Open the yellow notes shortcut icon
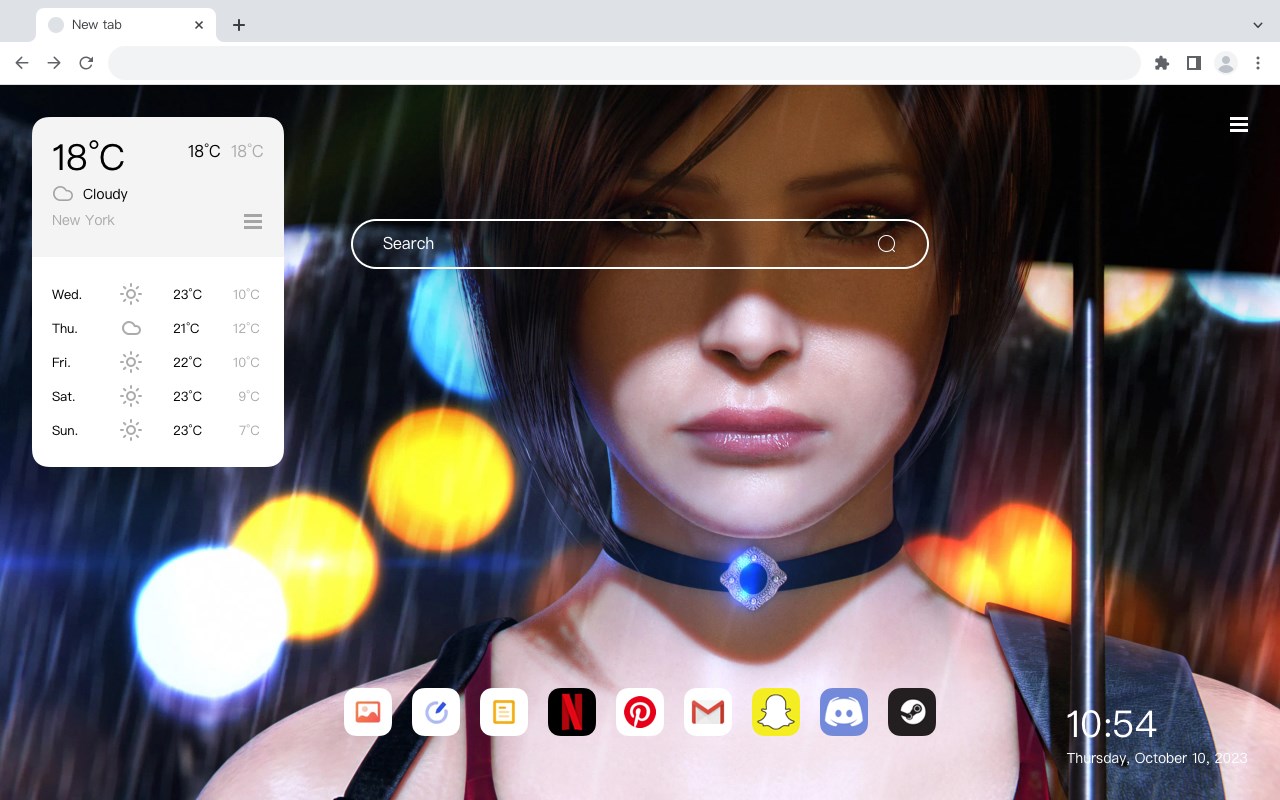This screenshot has width=1280, height=800. 504,712
